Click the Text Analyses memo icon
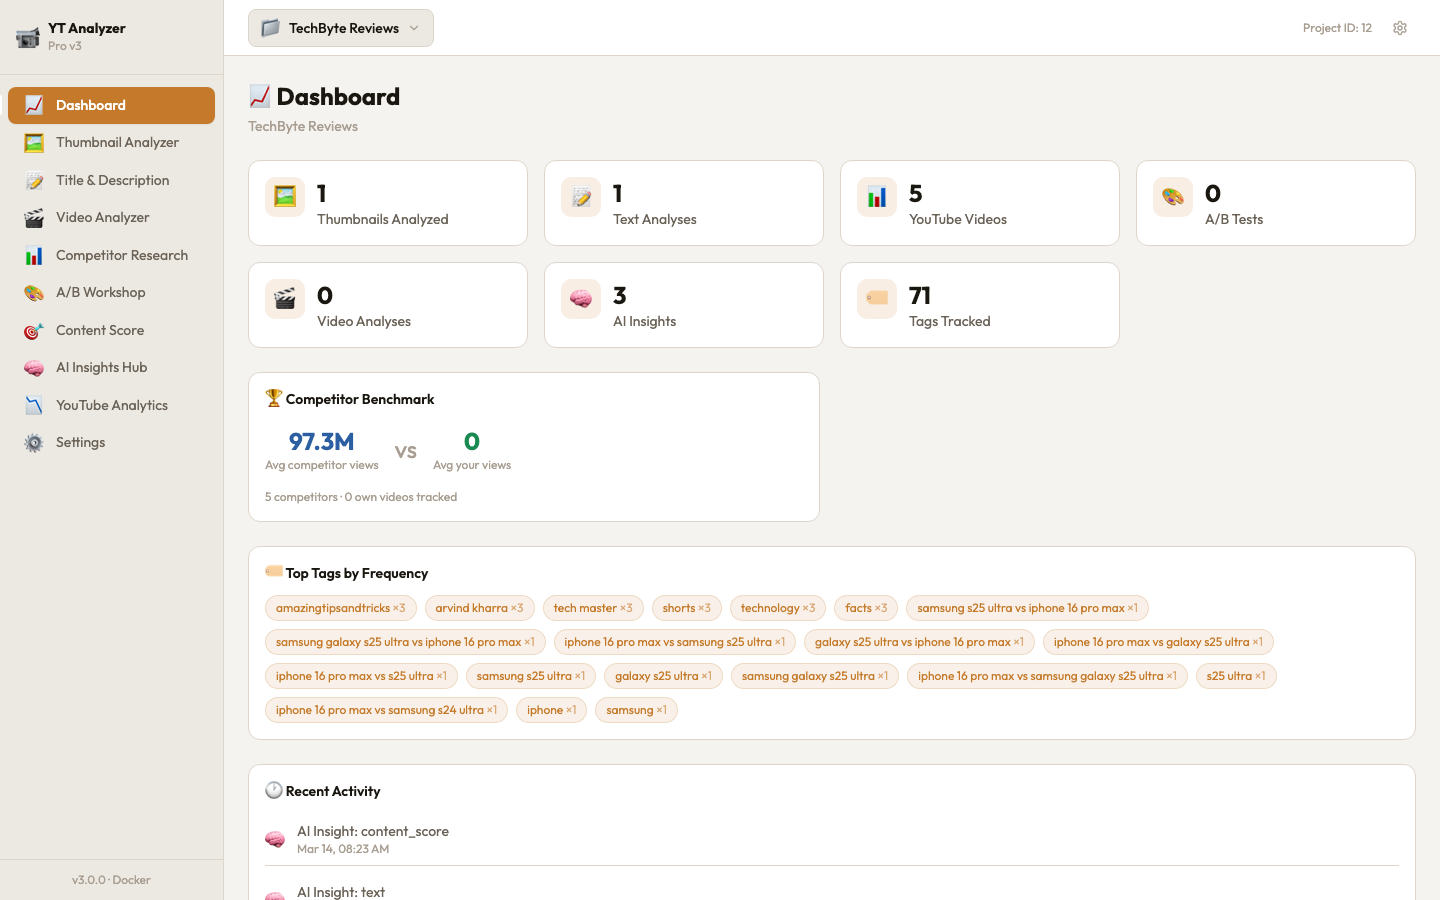 [x=581, y=197]
